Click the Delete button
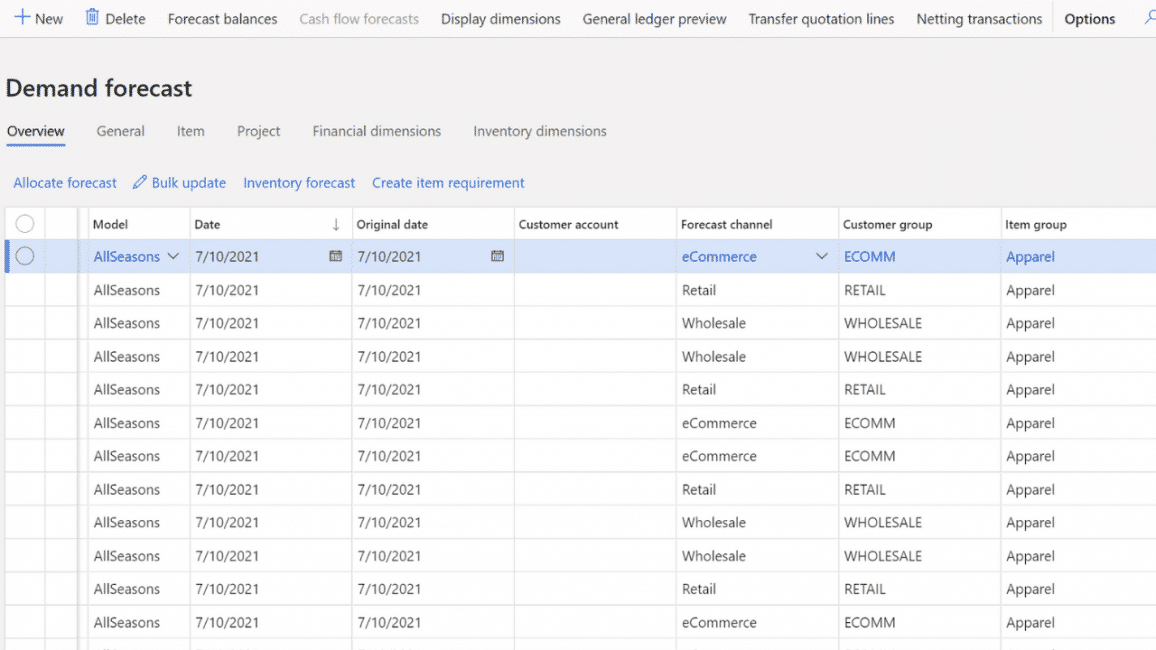Screen dimensions: 1156x650 tap(115, 18)
